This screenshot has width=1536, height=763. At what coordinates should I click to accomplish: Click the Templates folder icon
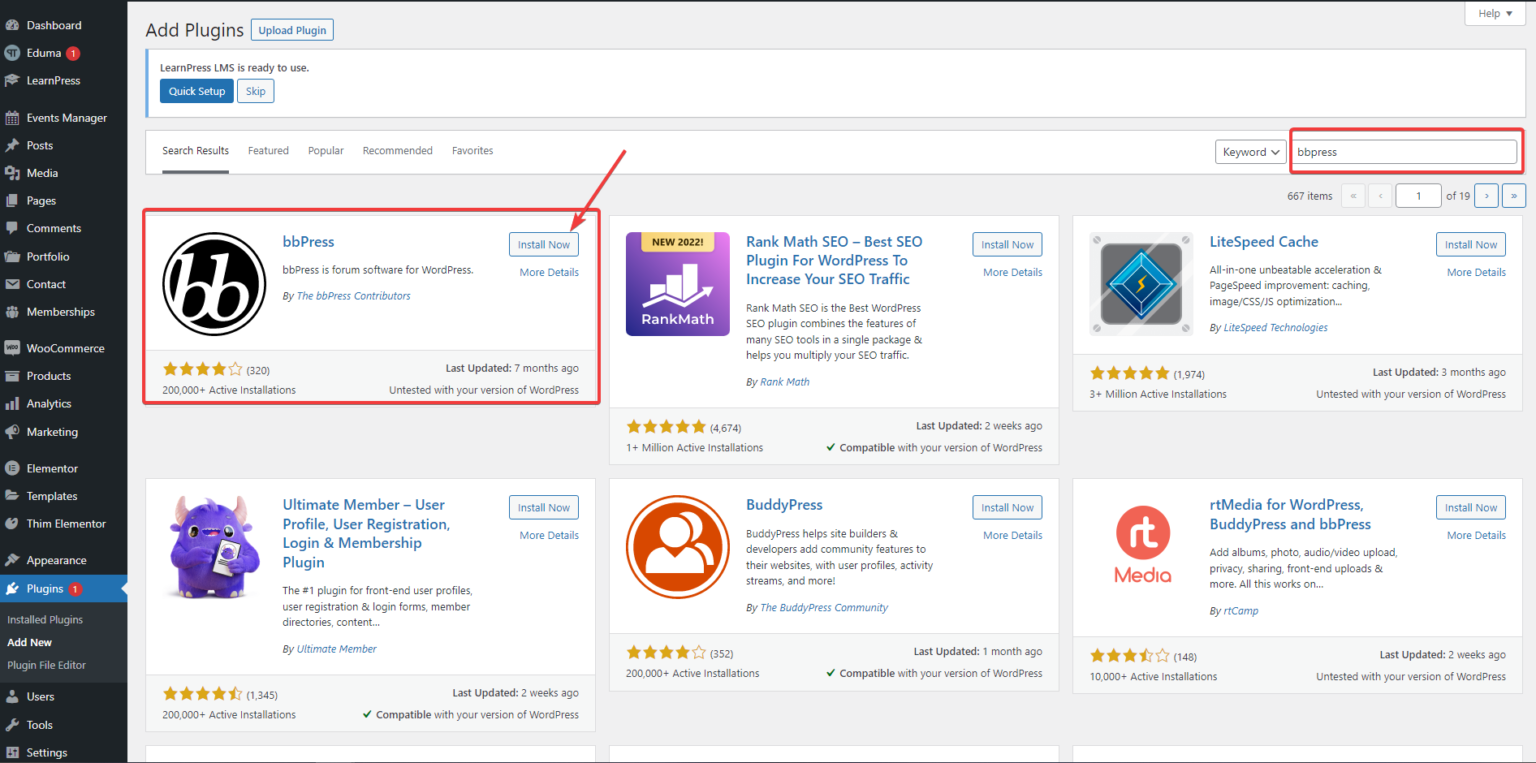pos(12,496)
